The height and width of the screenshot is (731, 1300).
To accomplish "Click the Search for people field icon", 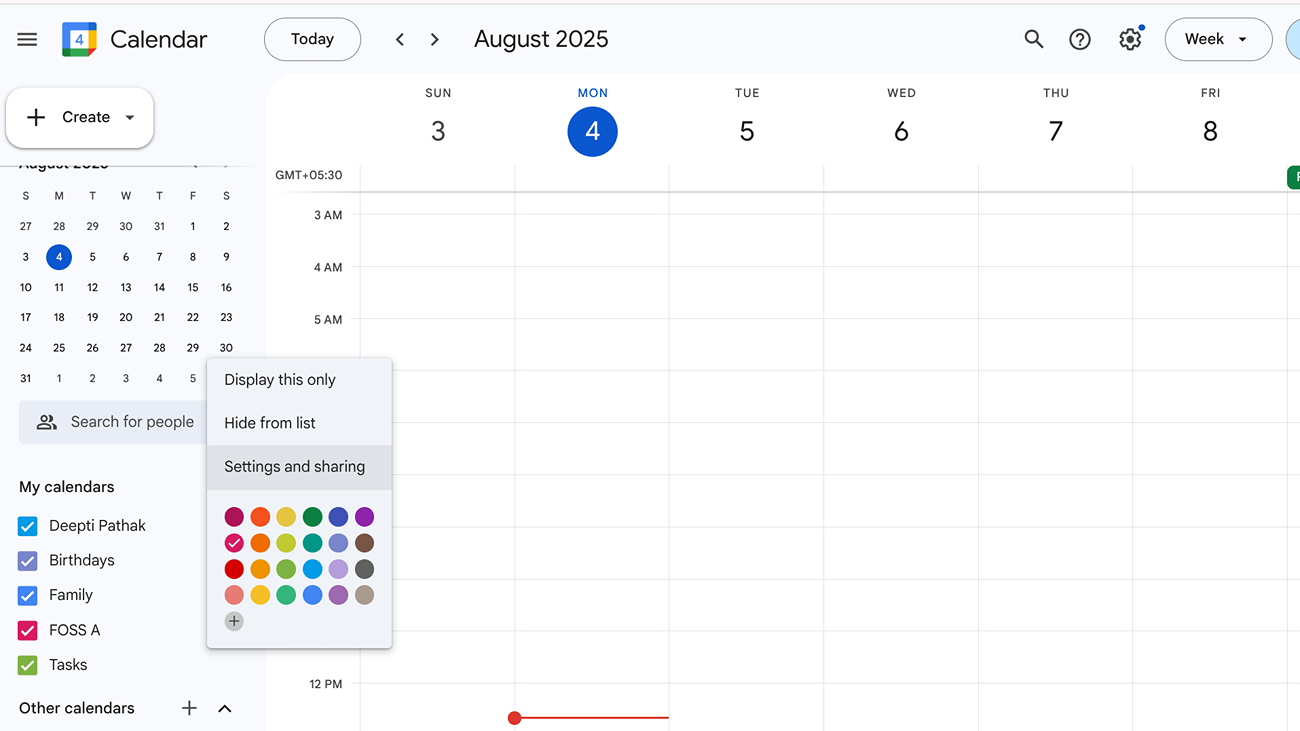I will (x=46, y=422).
